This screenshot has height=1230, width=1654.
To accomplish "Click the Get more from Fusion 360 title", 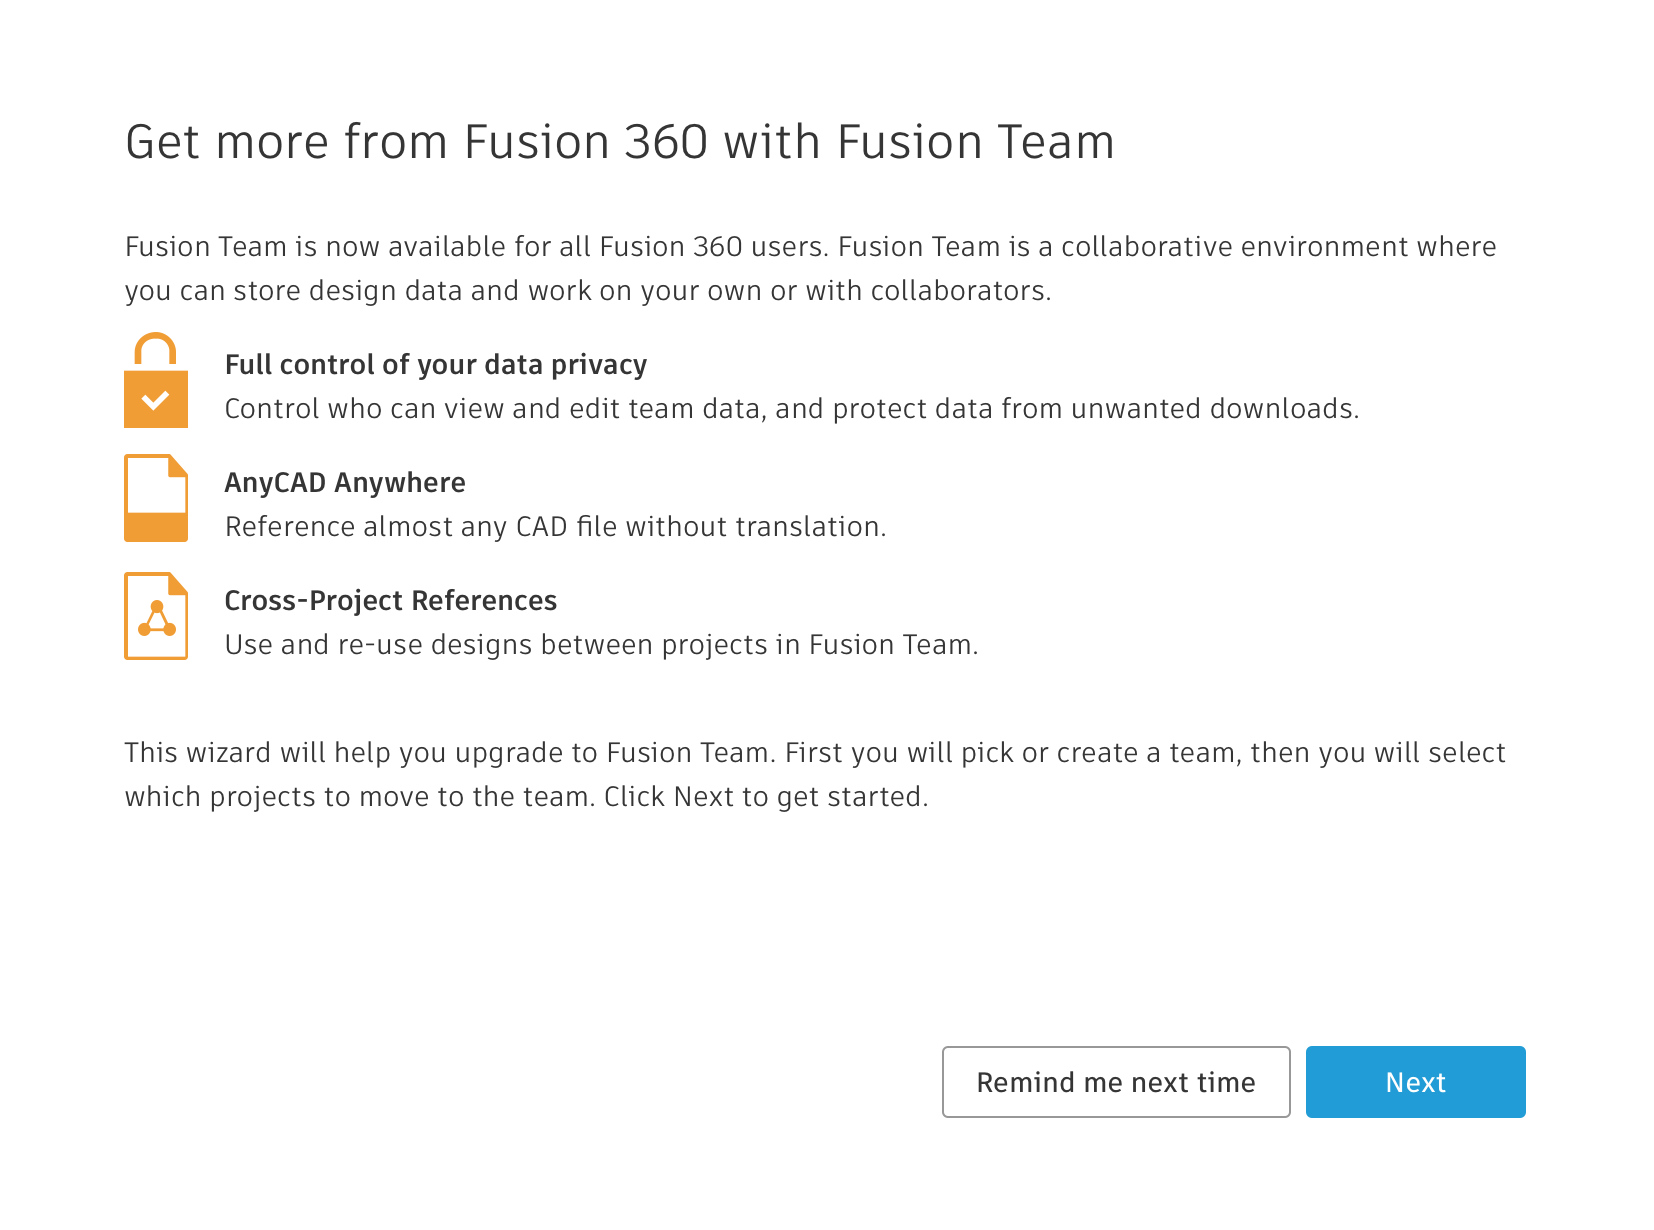I will (x=621, y=141).
